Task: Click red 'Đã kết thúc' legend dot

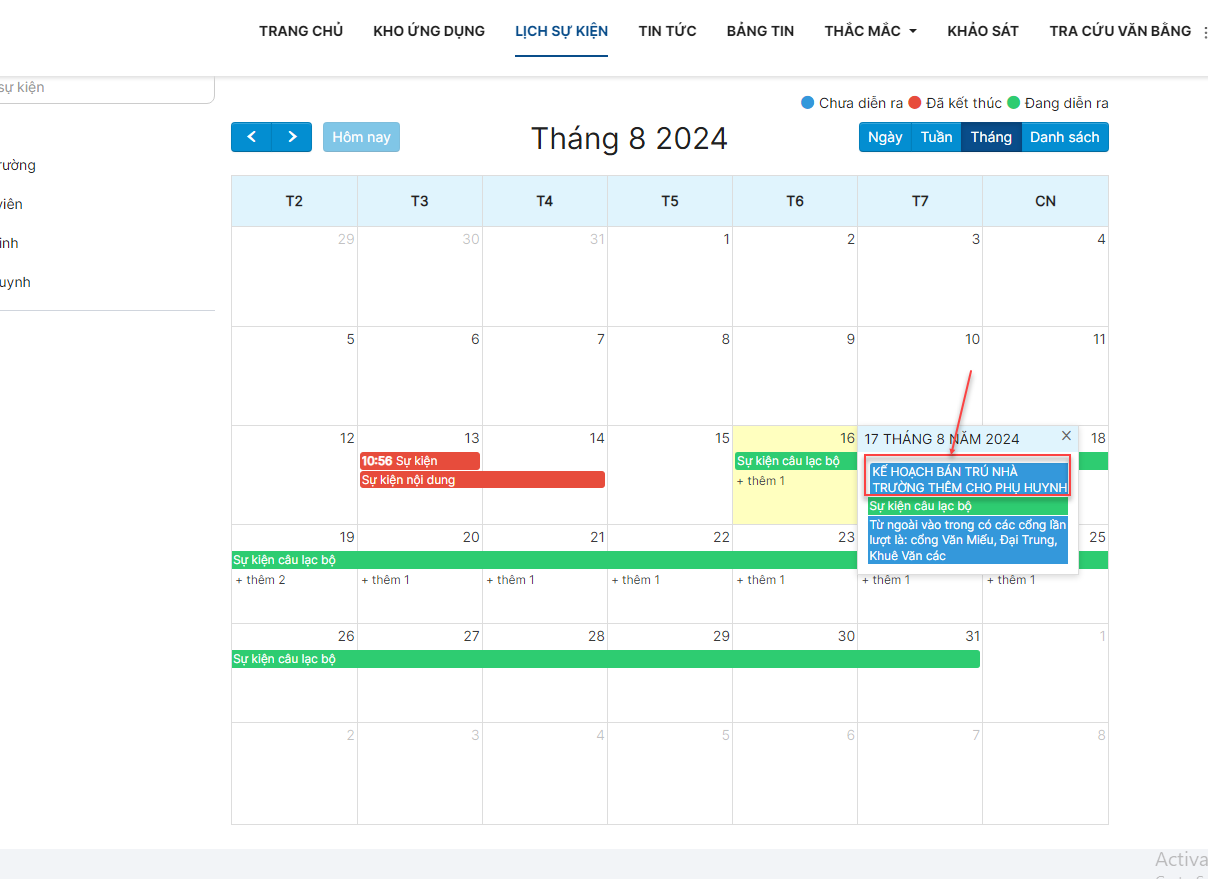Action: [x=914, y=103]
